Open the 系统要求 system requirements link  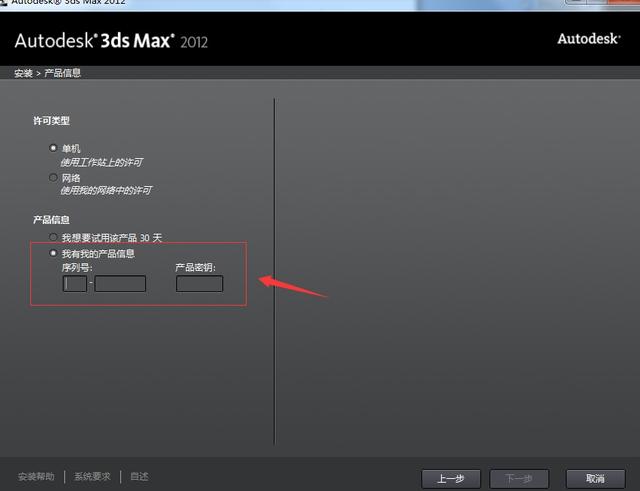92,477
